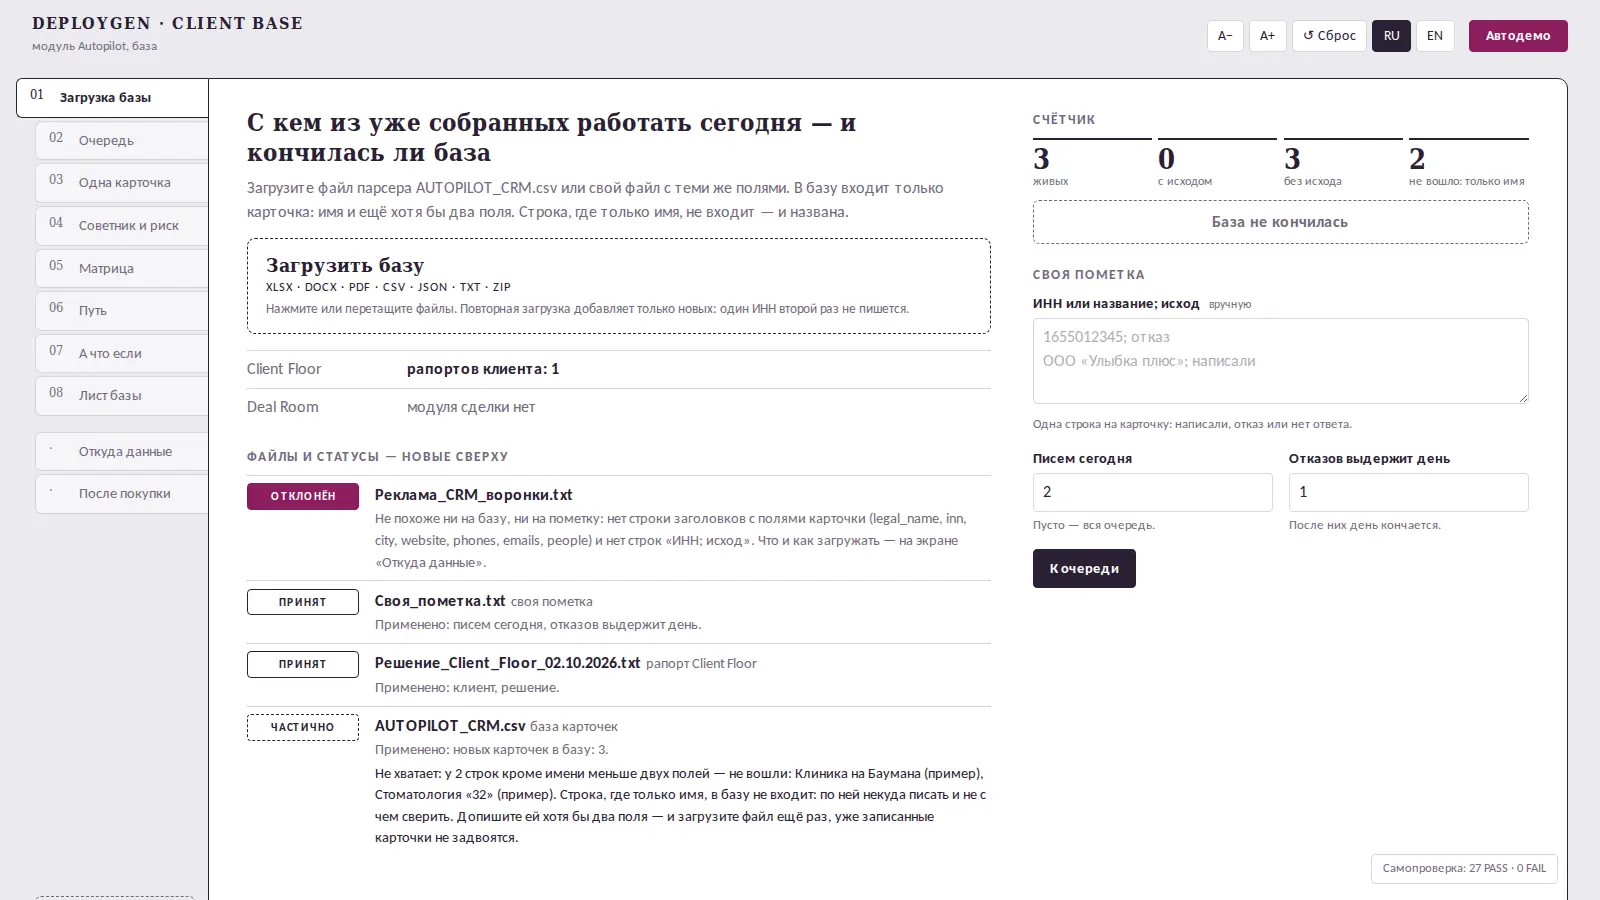Click the ИНН или название textarea

pyautogui.click(x=1281, y=361)
